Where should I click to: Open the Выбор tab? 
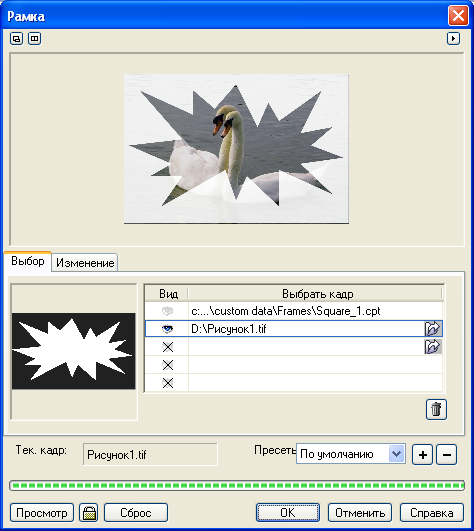pyautogui.click(x=28, y=261)
